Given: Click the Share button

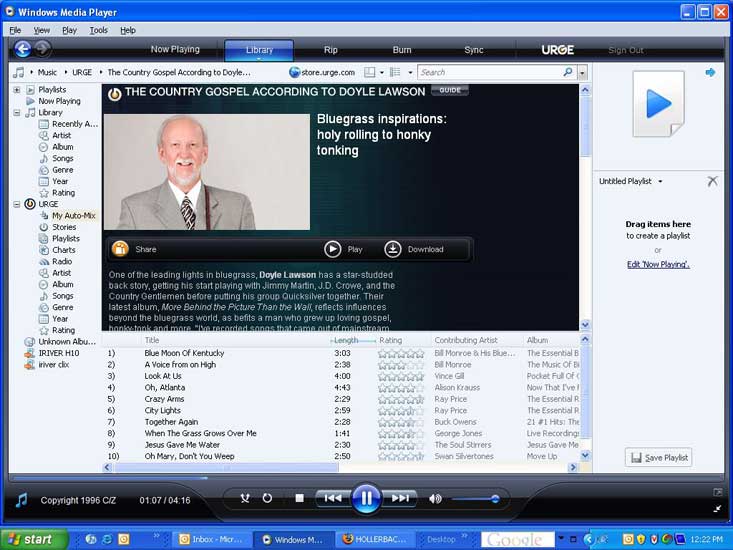Looking at the screenshot, I should tap(134, 249).
